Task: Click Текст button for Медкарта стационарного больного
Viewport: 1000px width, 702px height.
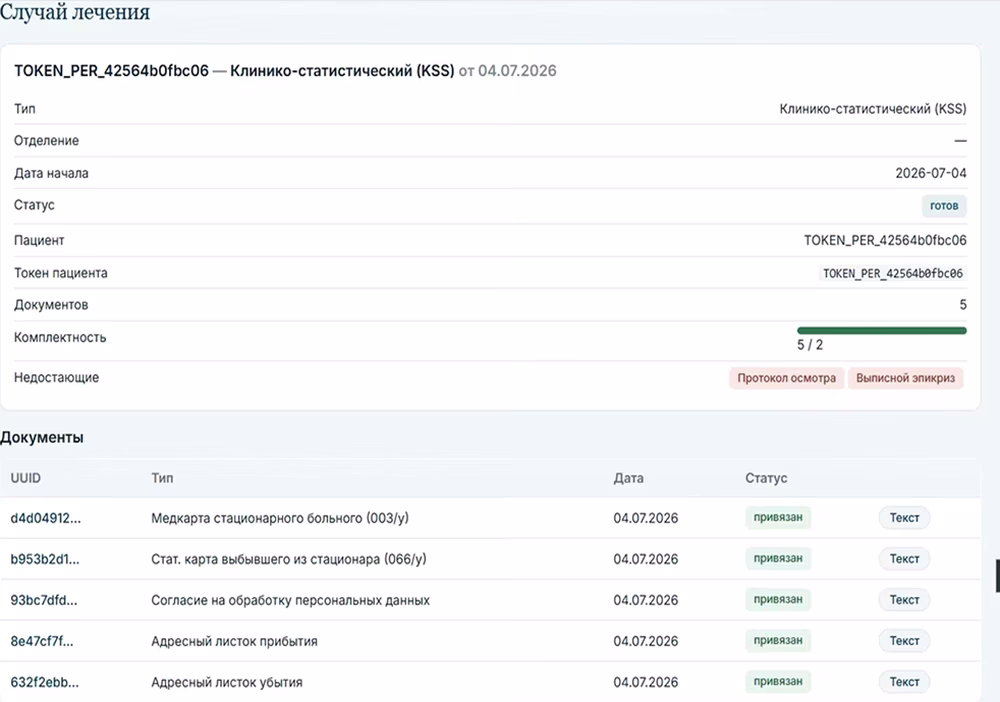Action: (x=904, y=518)
